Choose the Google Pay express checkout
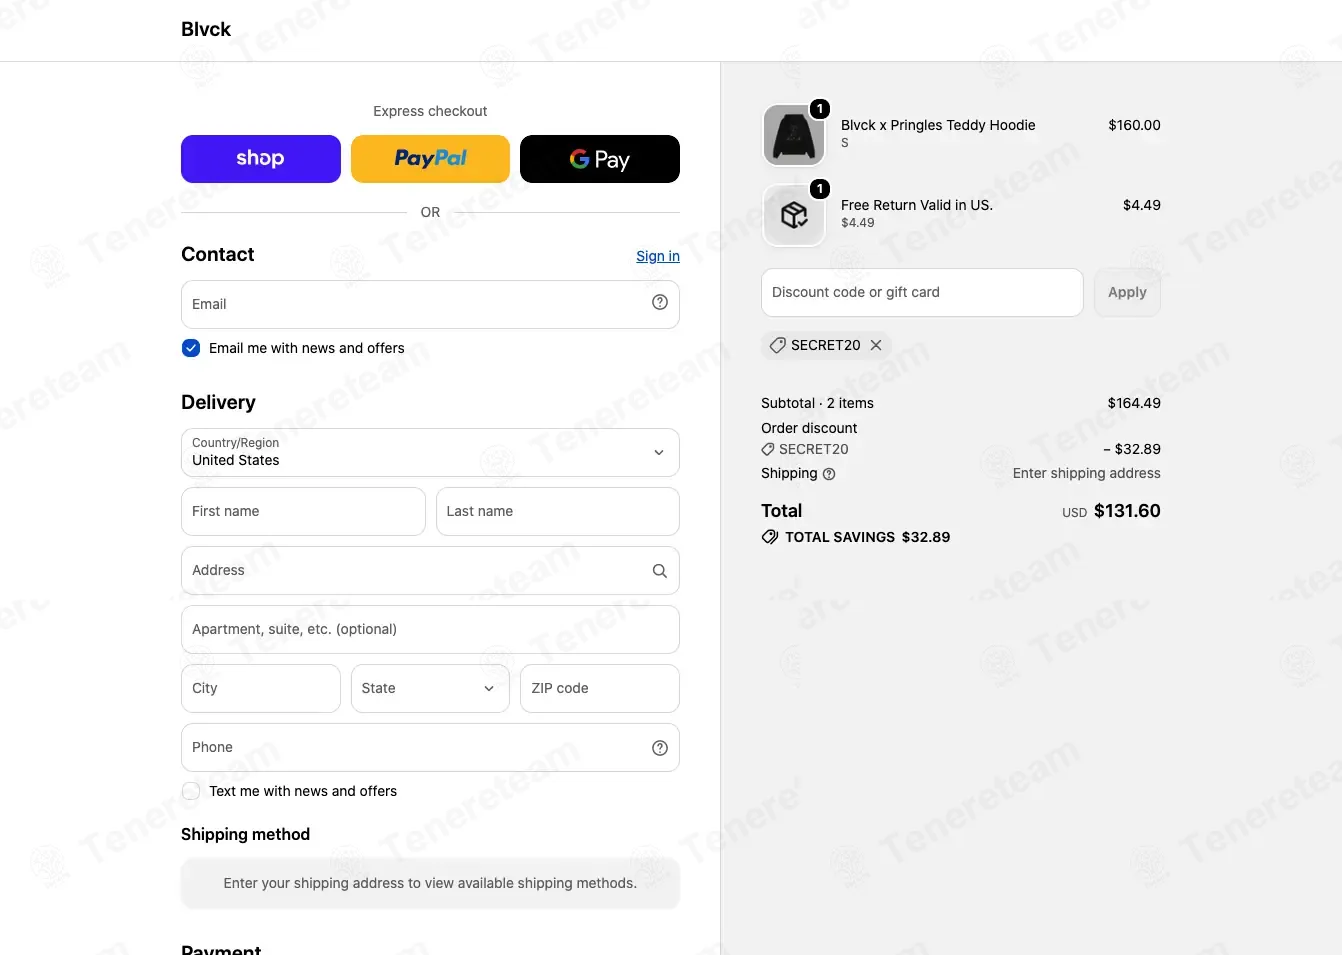Viewport: 1342px width, 955px height. pos(600,159)
